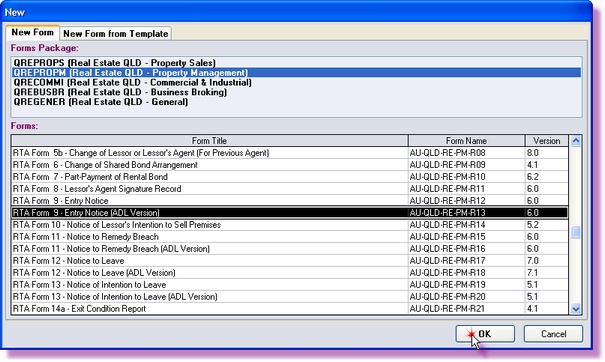Dismiss dialog with Cancel button
Viewport: 605px width, 362px height.
(x=553, y=334)
